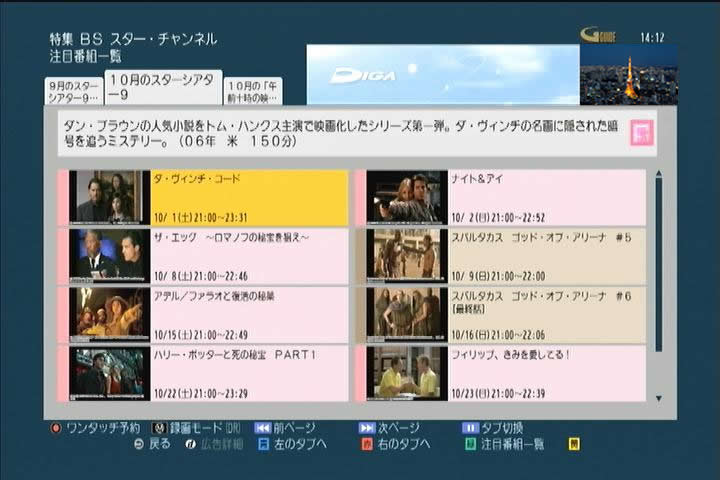The image size is (720, 480).
Task: Select ダ・ヴィンチ・コード program entry
Action: (x=248, y=198)
